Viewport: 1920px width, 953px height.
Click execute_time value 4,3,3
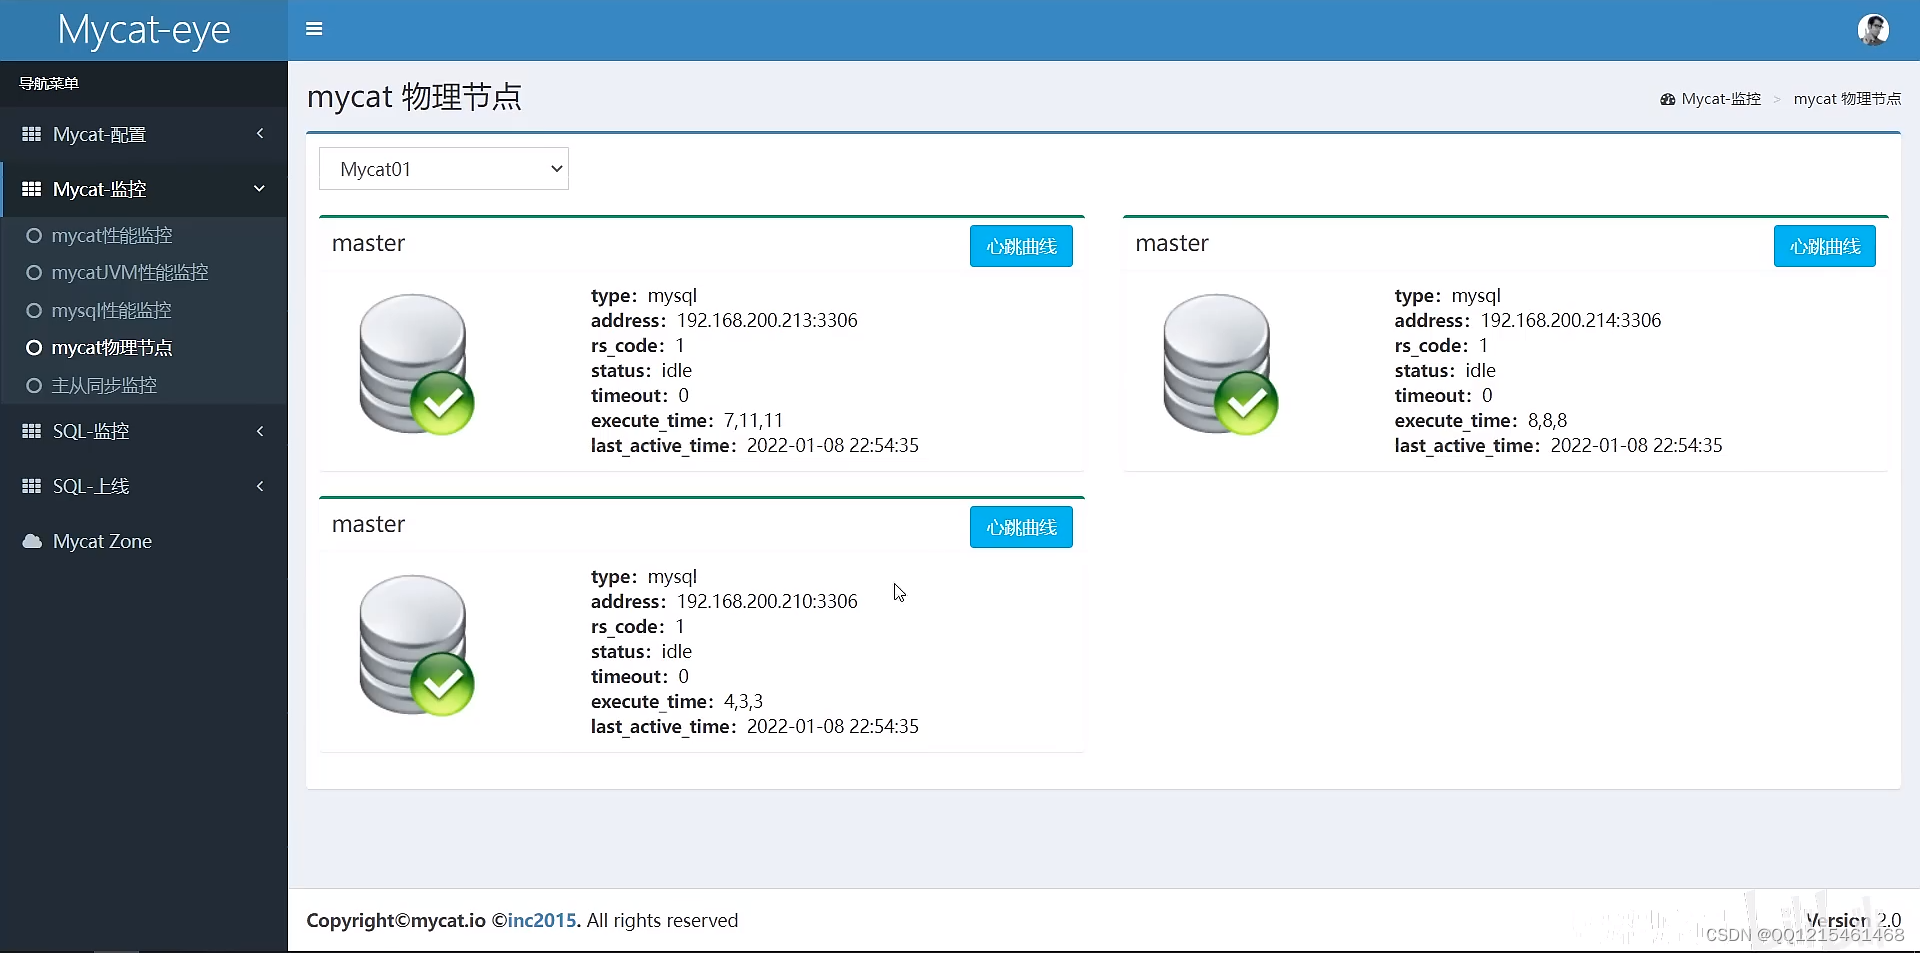coord(743,701)
